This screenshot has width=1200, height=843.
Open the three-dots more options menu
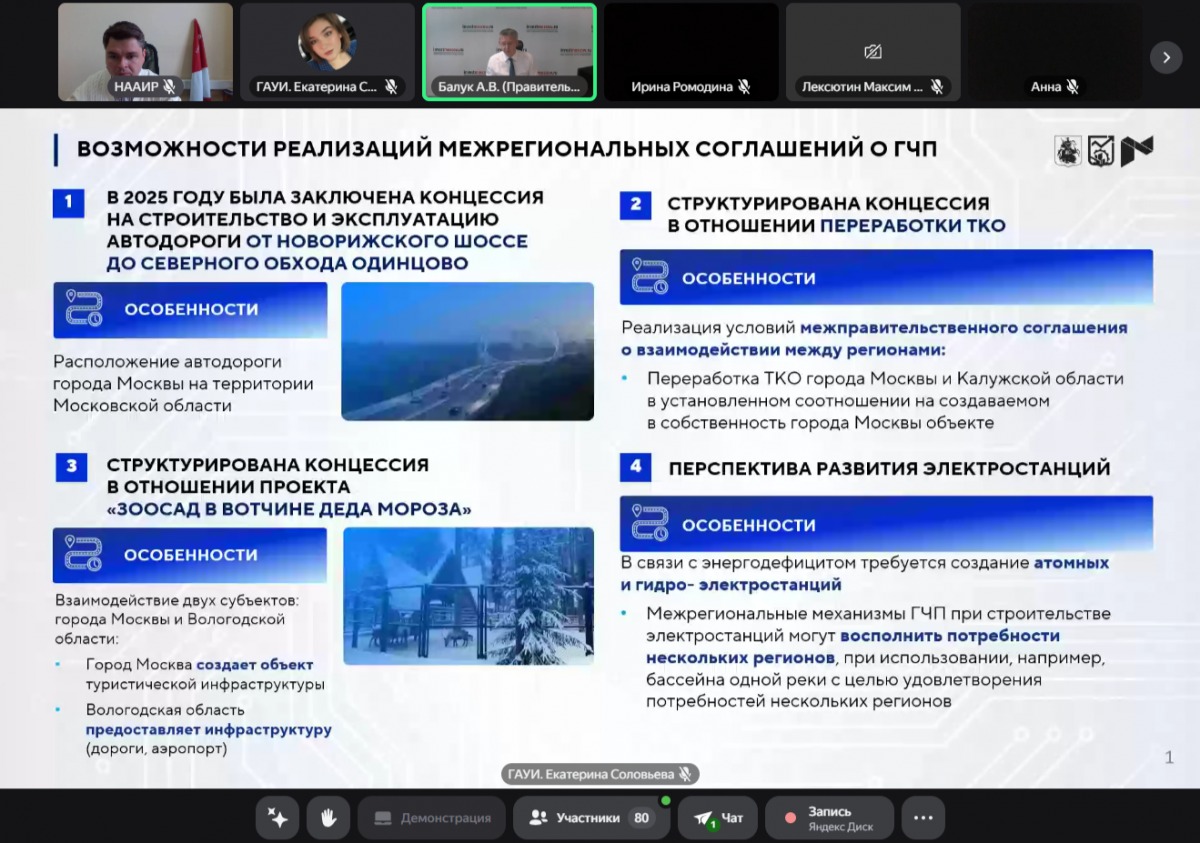(x=923, y=818)
